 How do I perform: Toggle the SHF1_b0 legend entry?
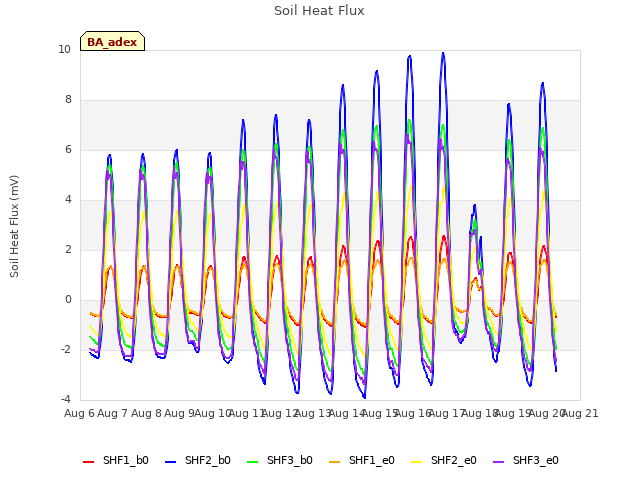click(x=116, y=460)
